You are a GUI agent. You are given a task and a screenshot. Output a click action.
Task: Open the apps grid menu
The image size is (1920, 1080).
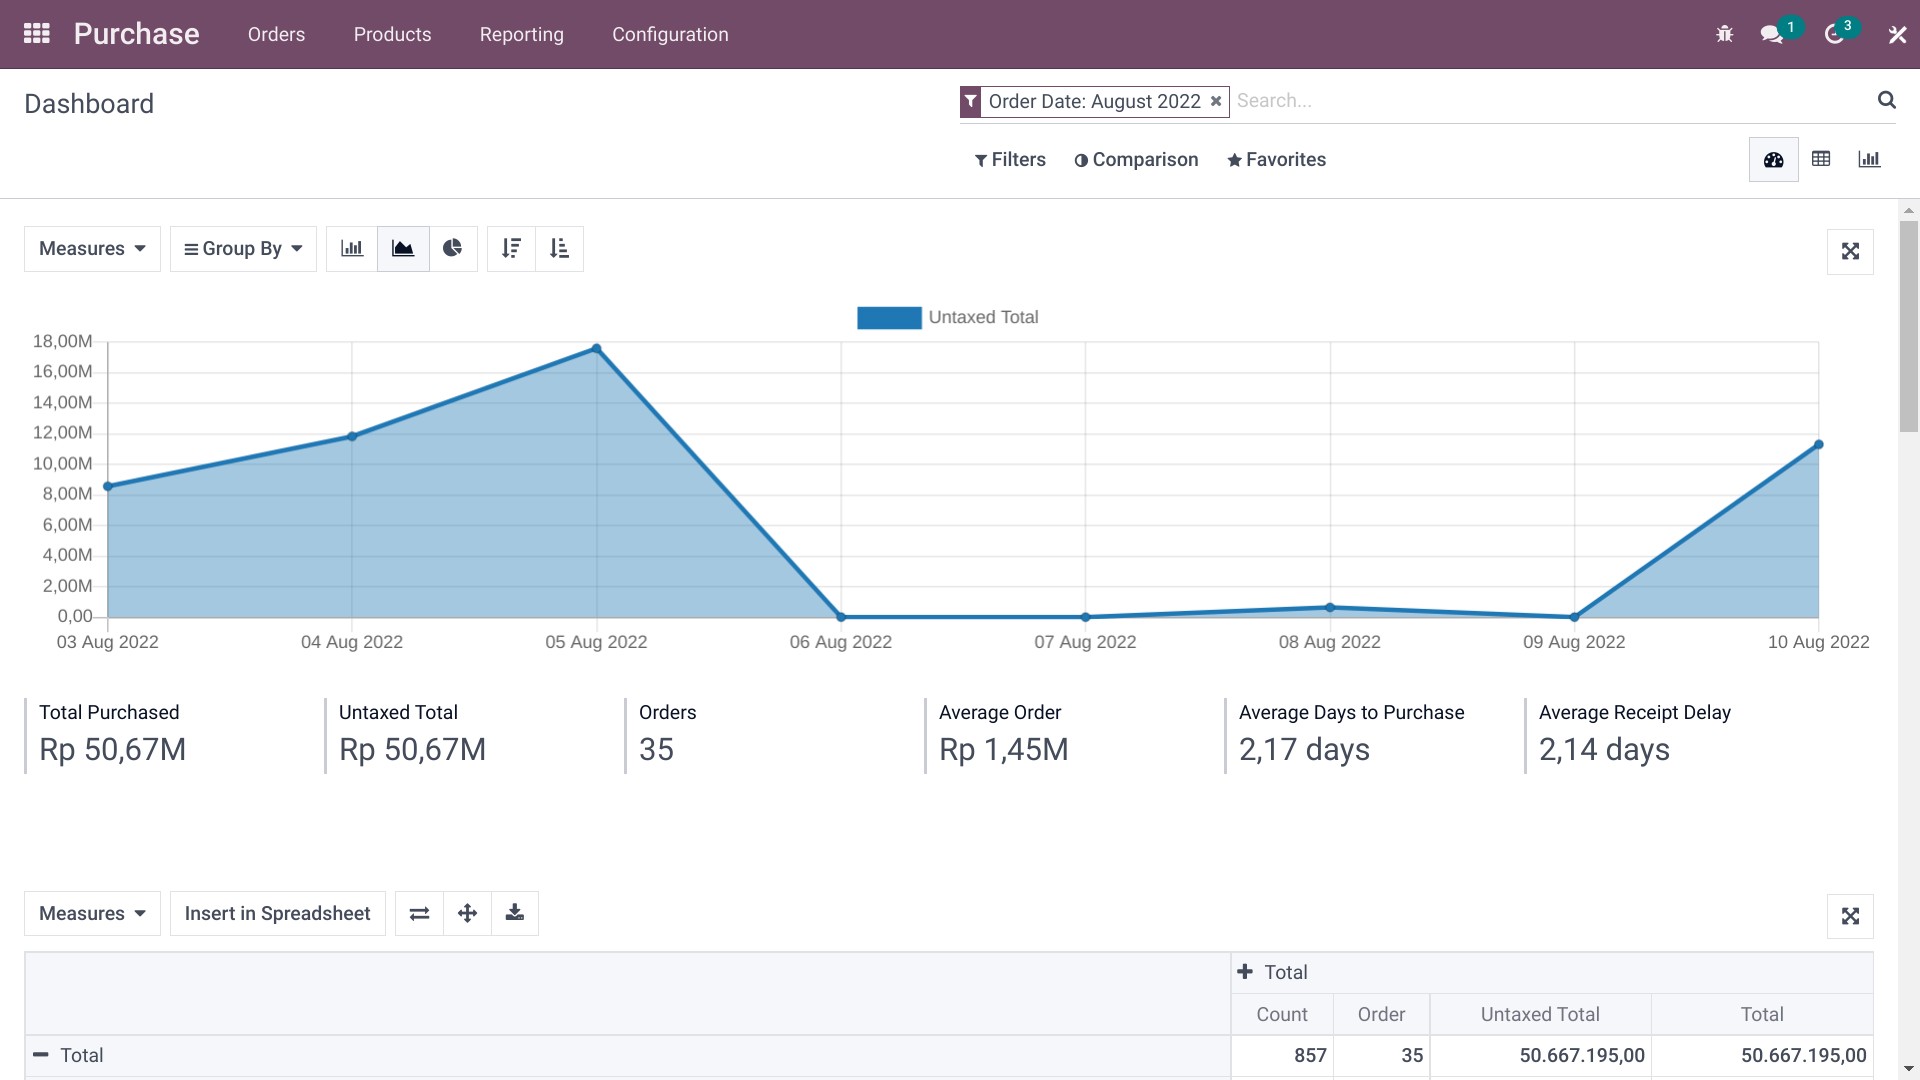(37, 34)
